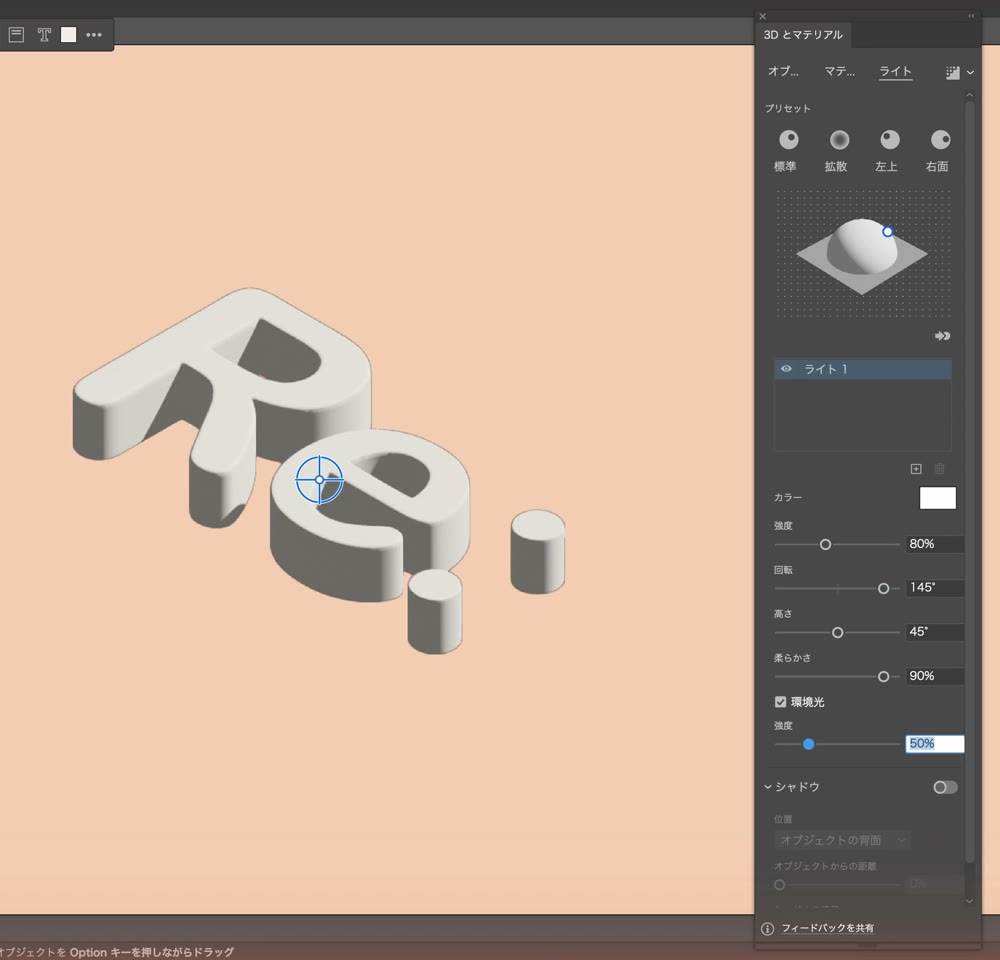The width and height of the screenshot is (1000, 960).
Task: Select the ライト 1 row in the light list
Action: (862, 369)
